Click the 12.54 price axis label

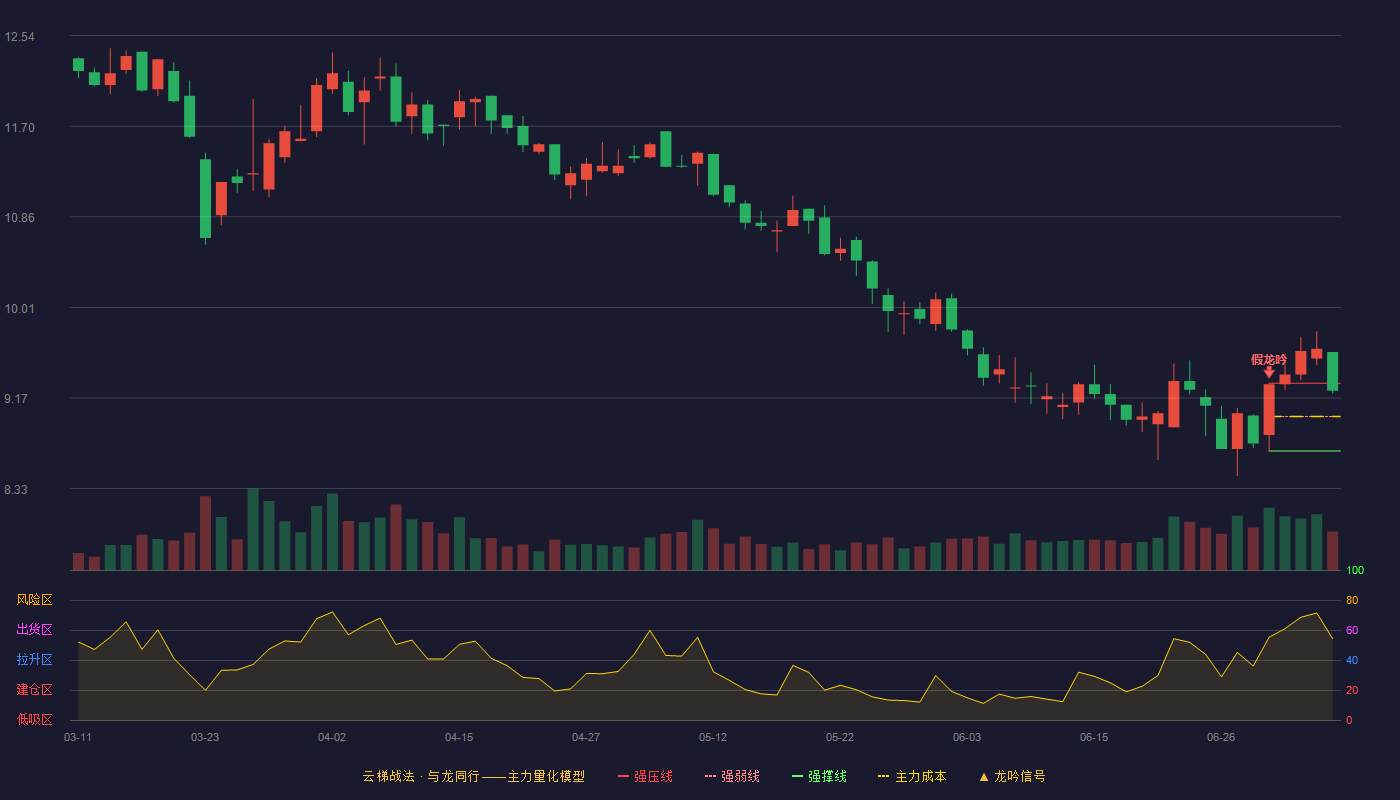point(19,37)
